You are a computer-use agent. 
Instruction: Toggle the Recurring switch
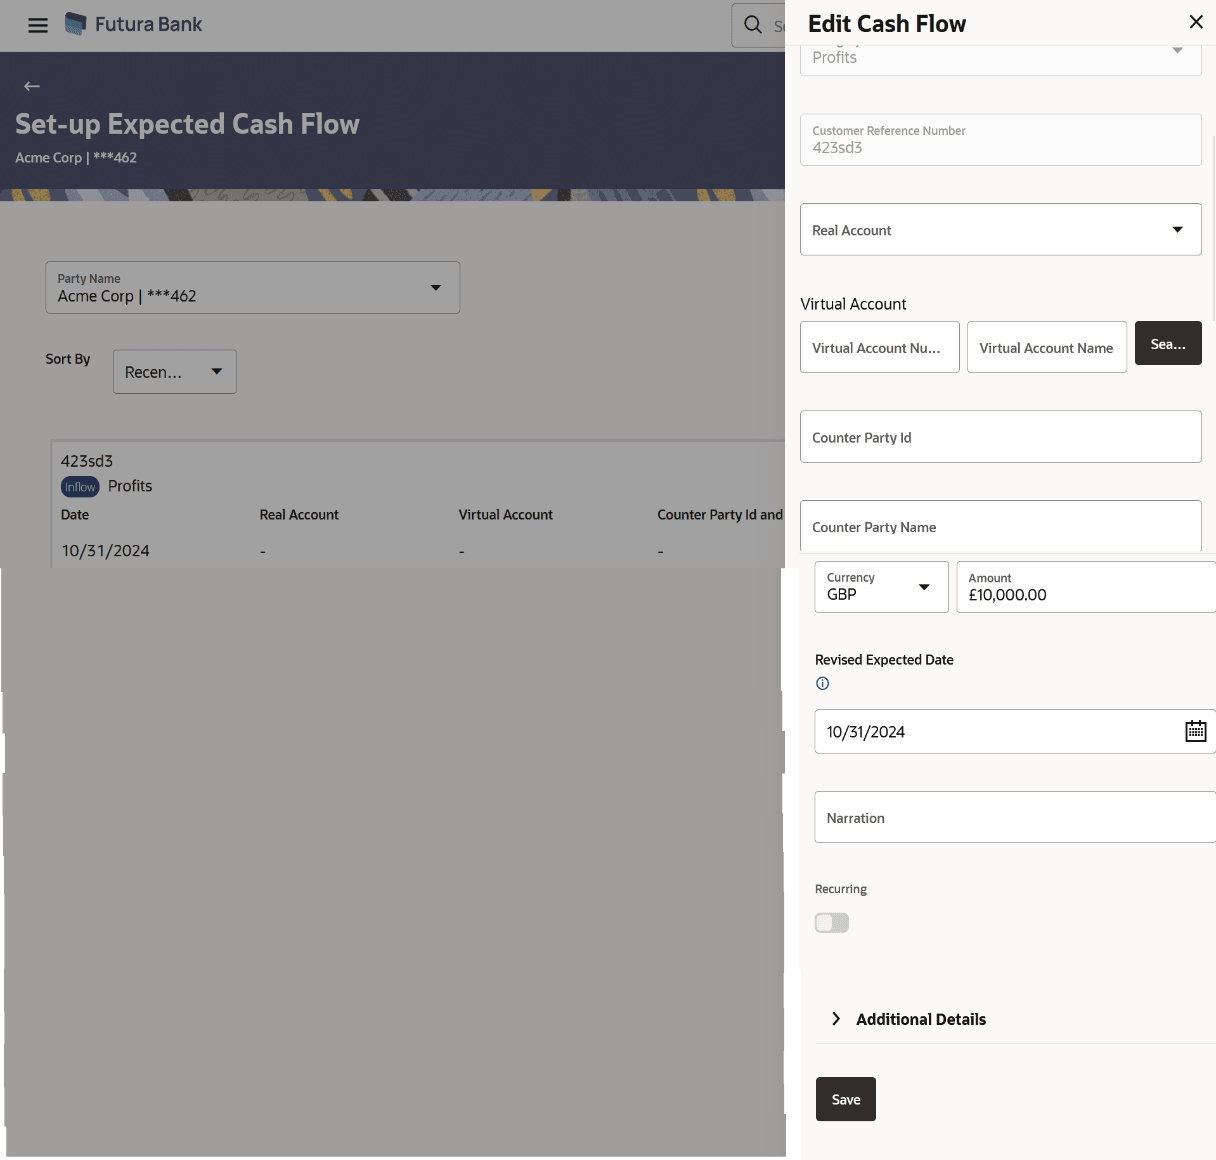pyautogui.click(x=832, y=923)
